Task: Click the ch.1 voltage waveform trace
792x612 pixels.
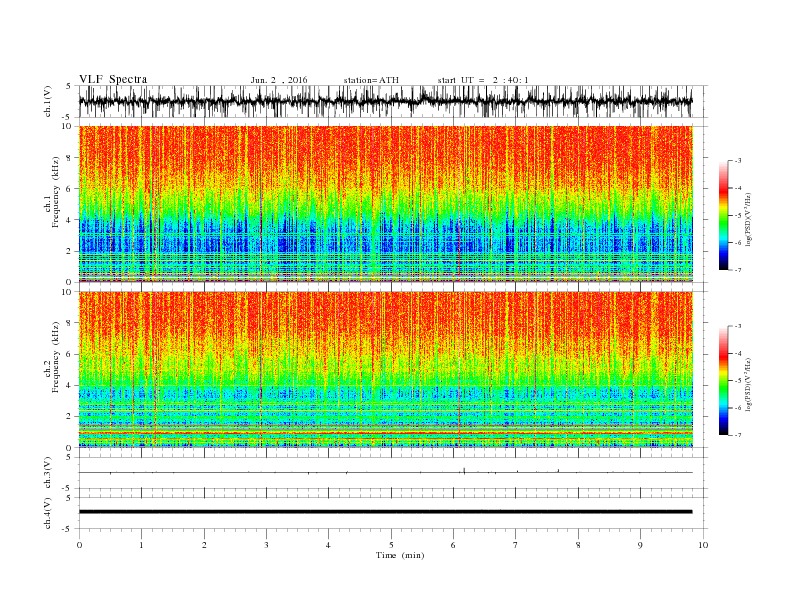Action: [385, 101]
